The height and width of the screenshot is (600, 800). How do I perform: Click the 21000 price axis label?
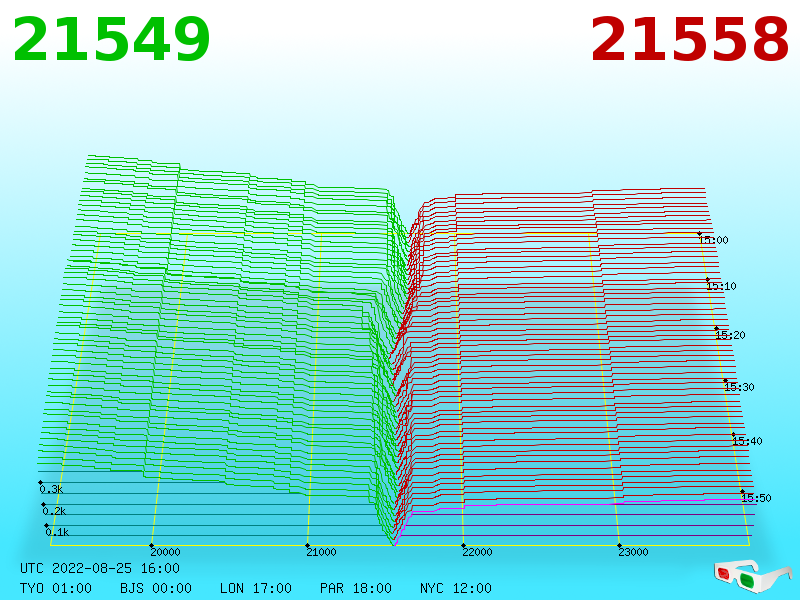pyautogui.click(x=321, y=552)
